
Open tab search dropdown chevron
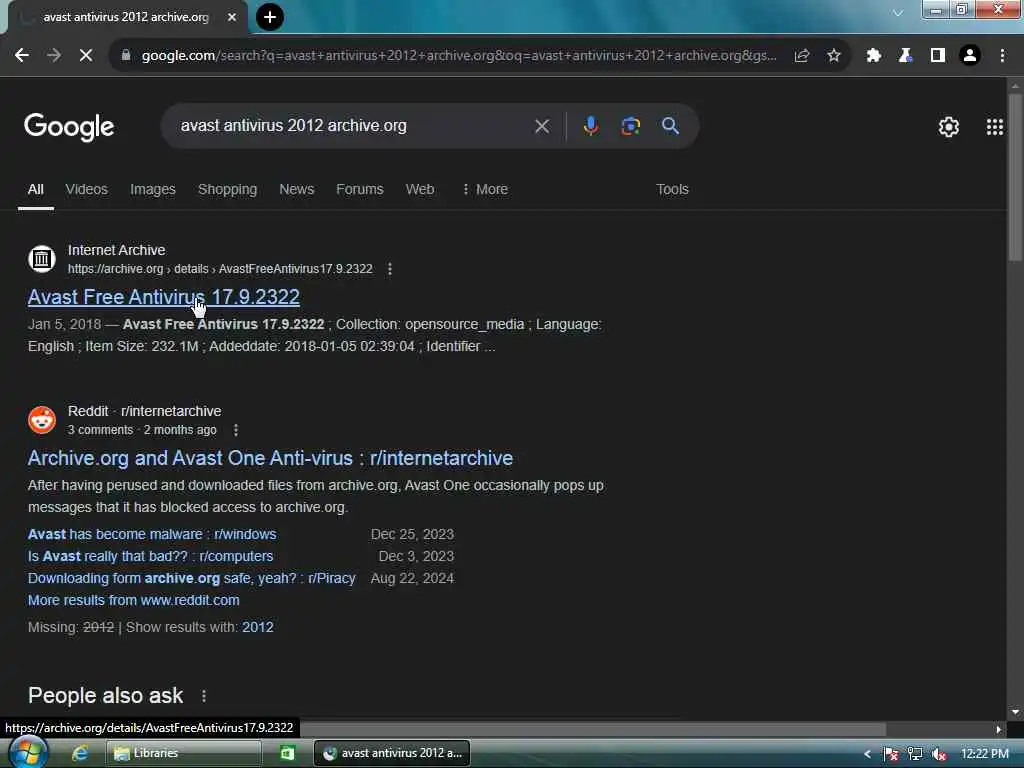[898, 12]
